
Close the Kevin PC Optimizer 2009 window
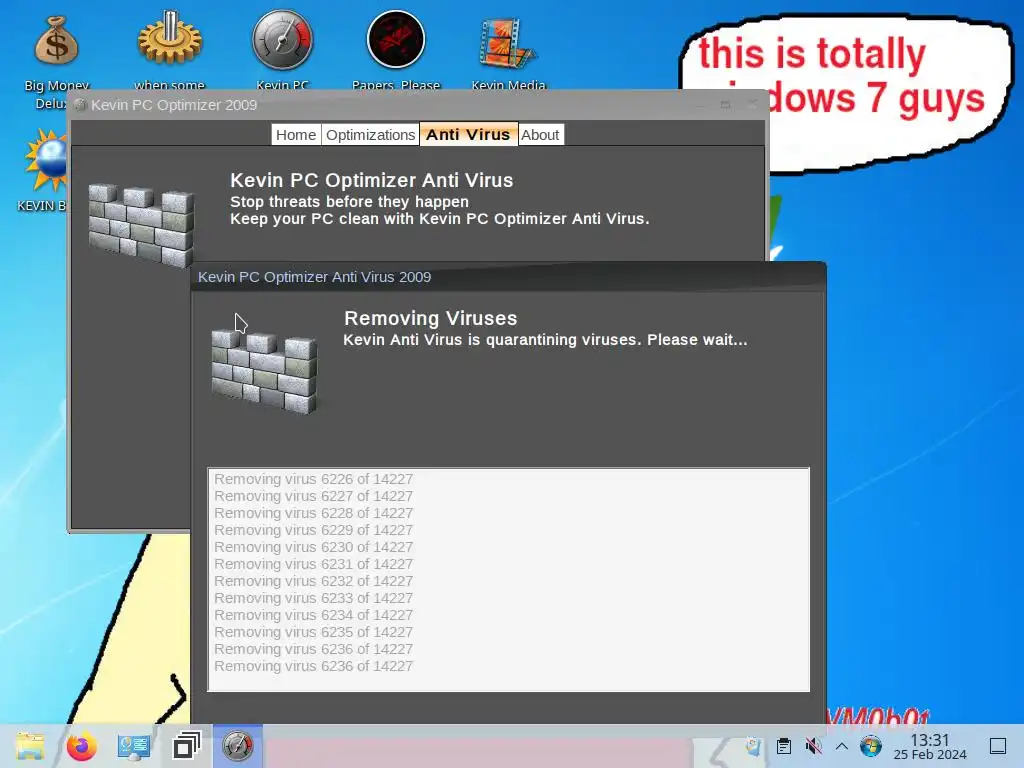752,104
